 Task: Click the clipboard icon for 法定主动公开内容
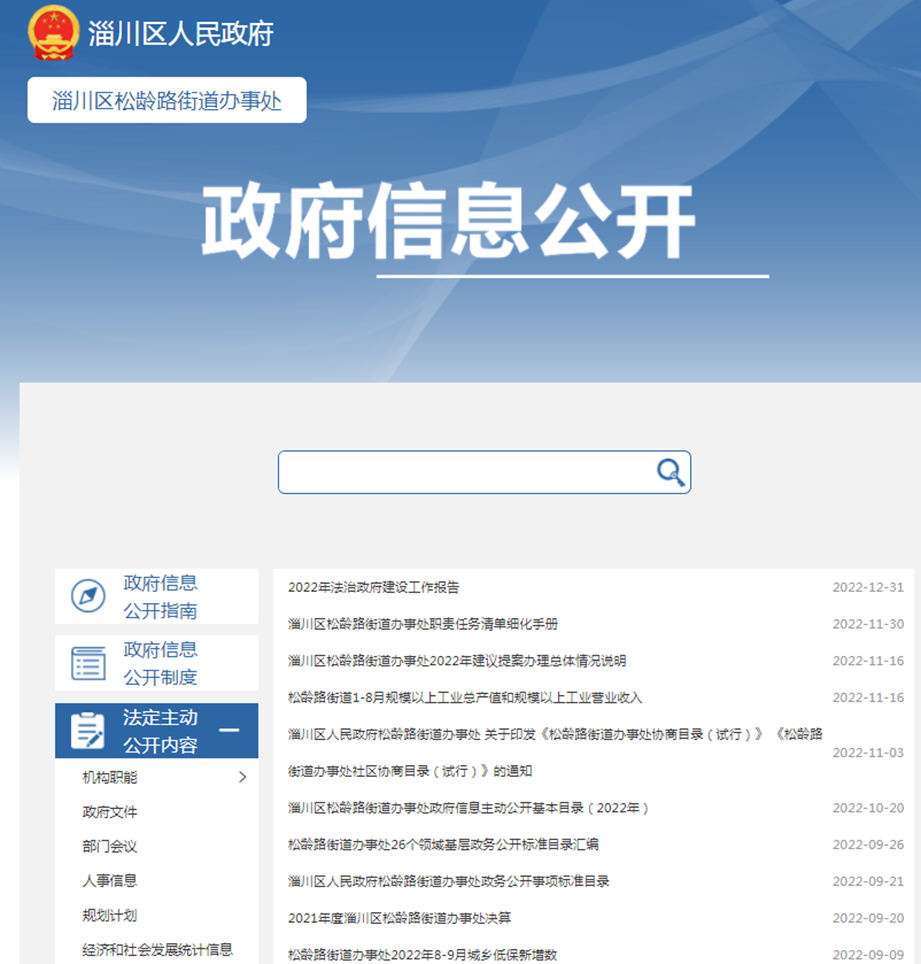pos(88,731)
